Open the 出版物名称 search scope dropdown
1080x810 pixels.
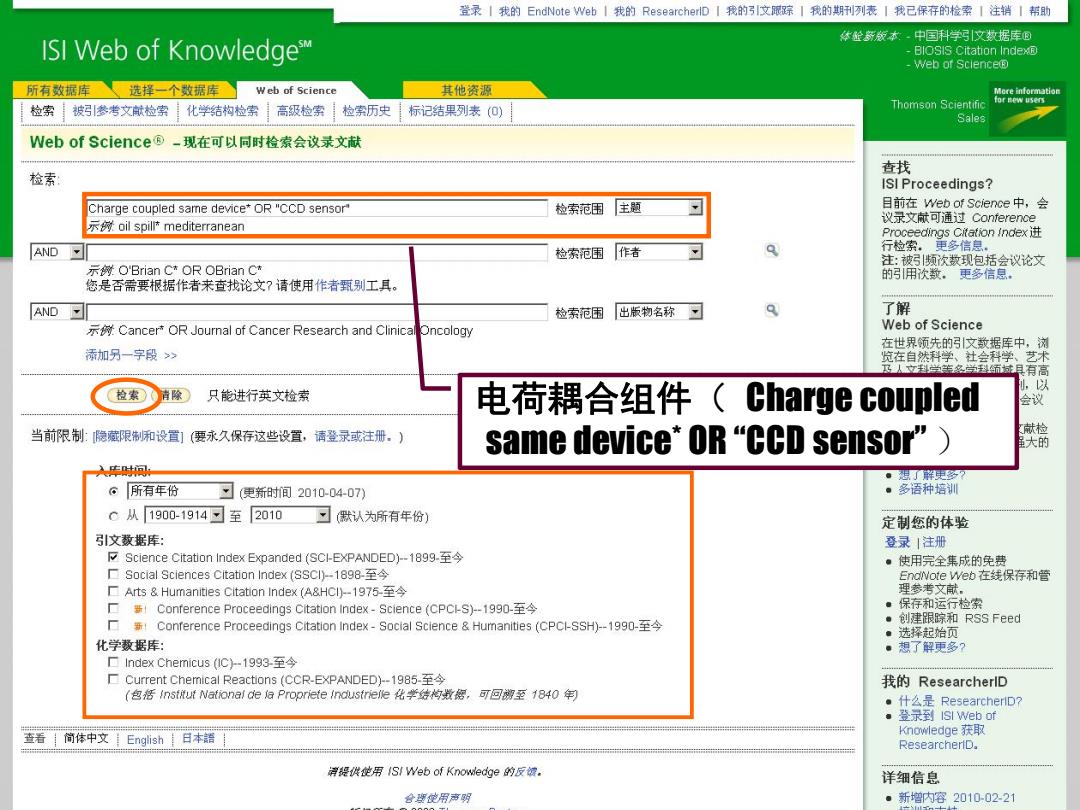tap(658, 312)
